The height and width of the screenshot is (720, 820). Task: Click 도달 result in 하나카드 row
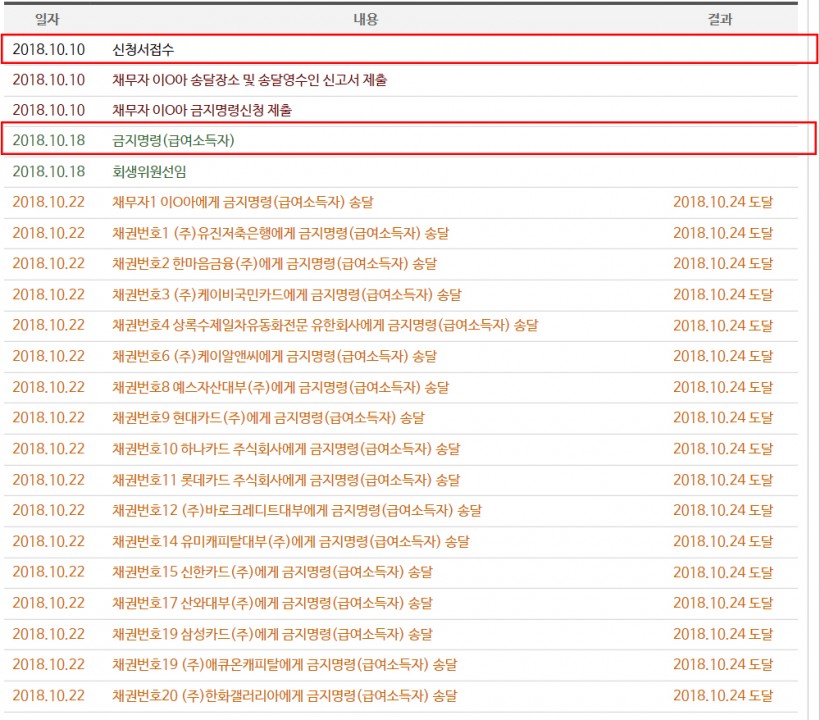click(723, 449)
